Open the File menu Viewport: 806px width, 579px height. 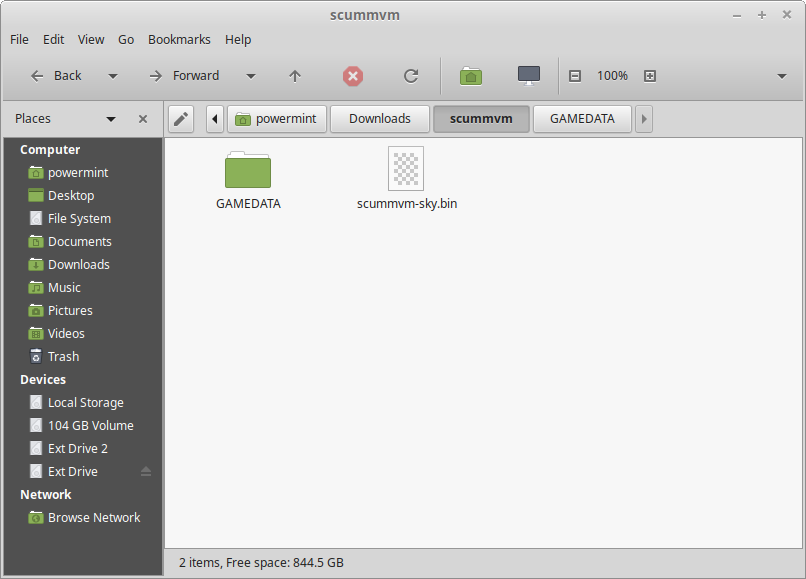pyautogui.click(x=20, y=40)
